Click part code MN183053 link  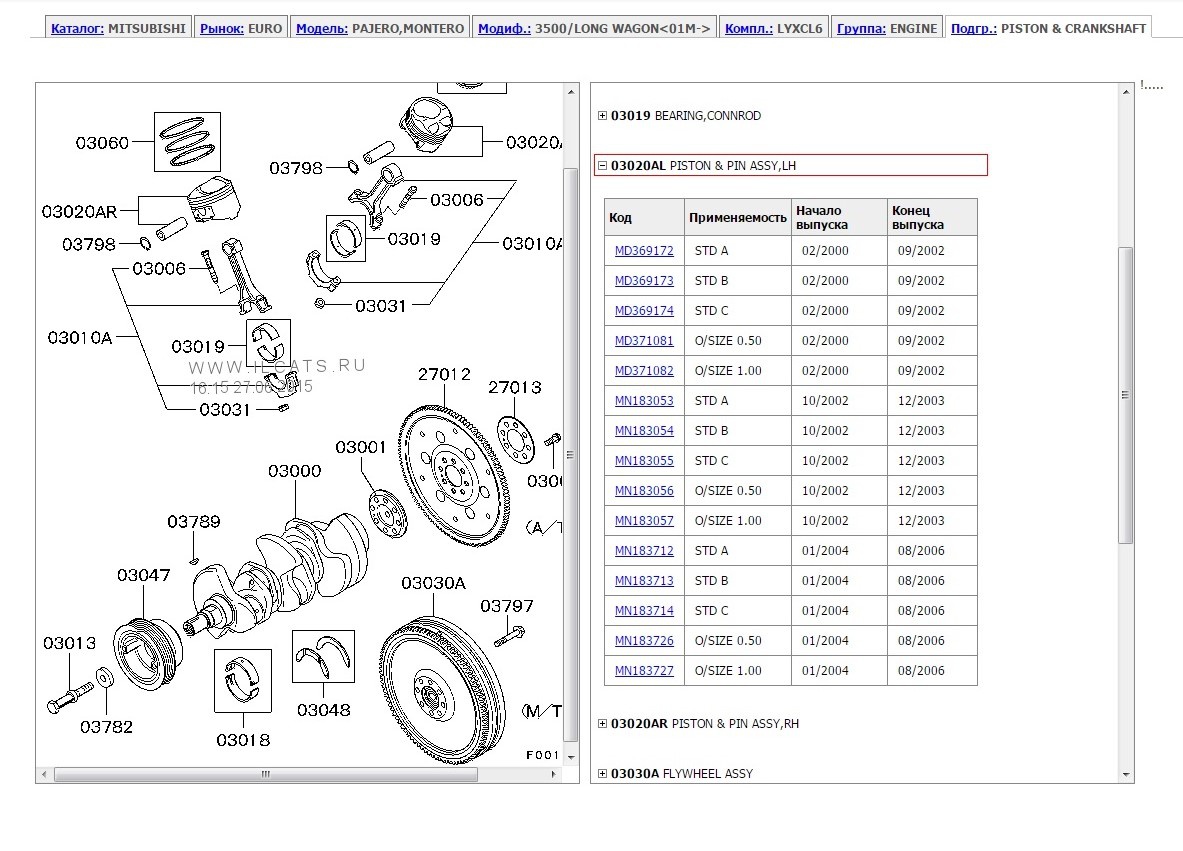[644, 401]
